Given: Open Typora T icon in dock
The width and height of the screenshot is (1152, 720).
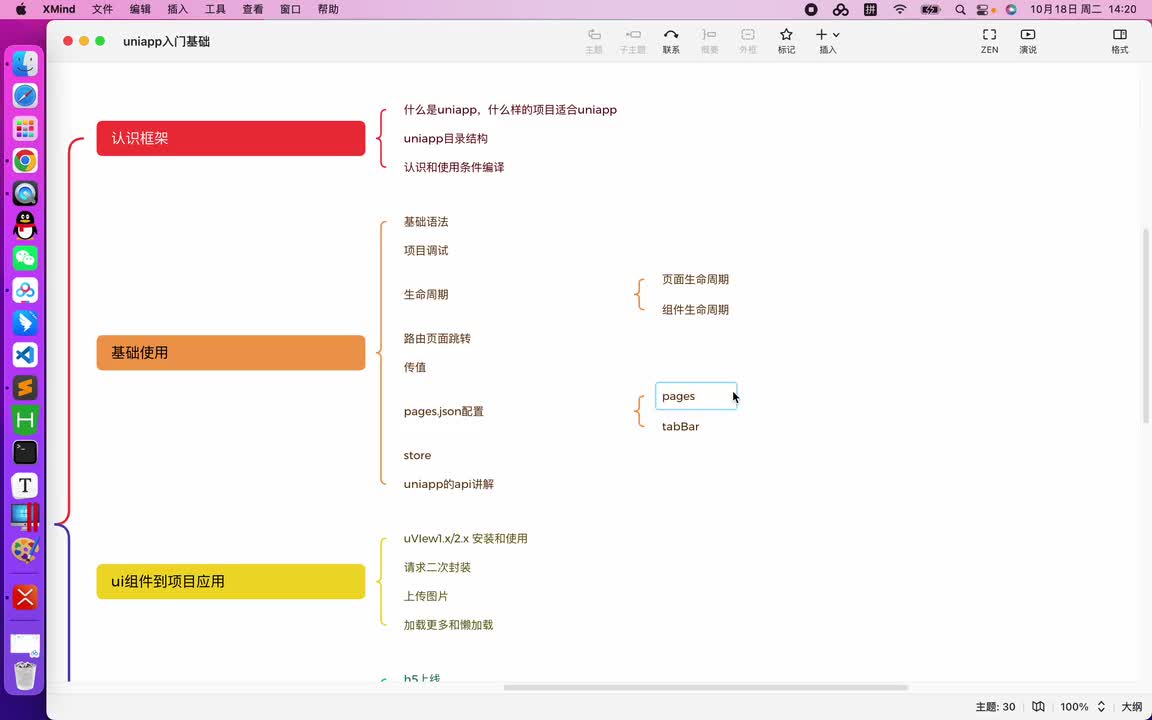Looking at the screenshot, I should [25, 485].
